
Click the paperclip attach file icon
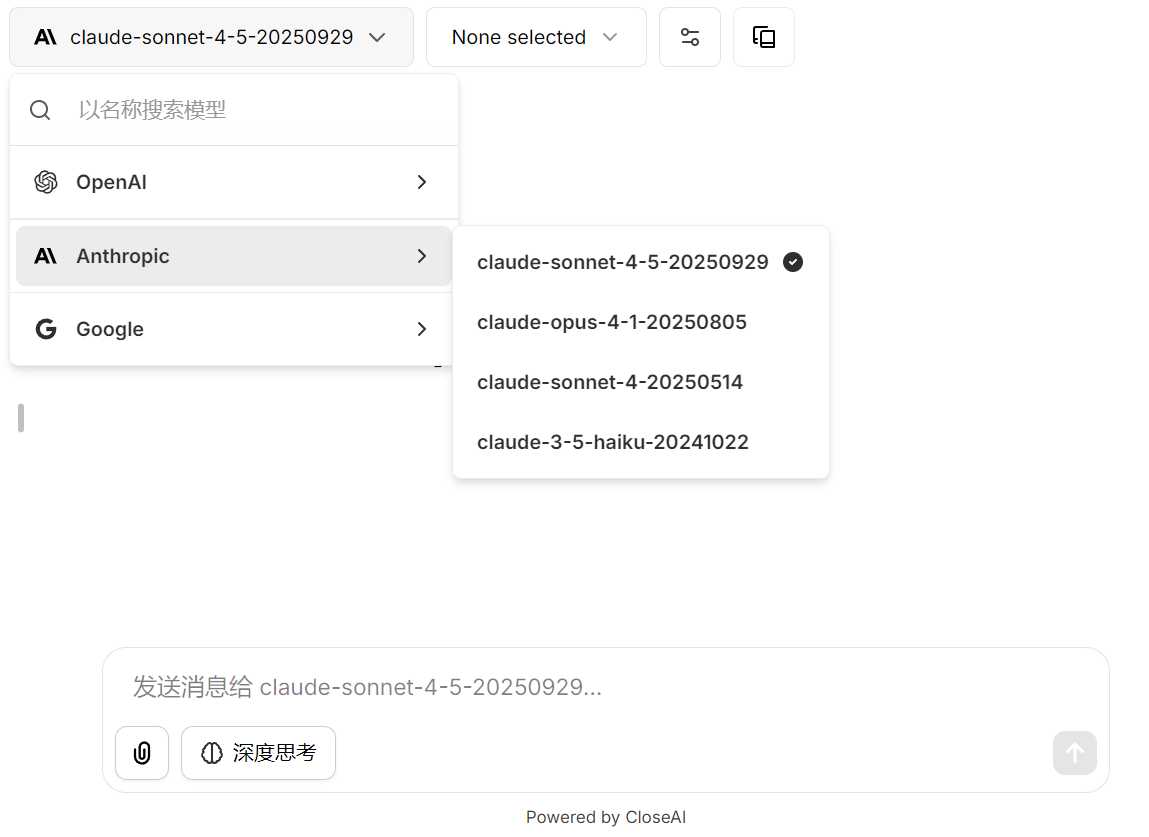point(142,753)
